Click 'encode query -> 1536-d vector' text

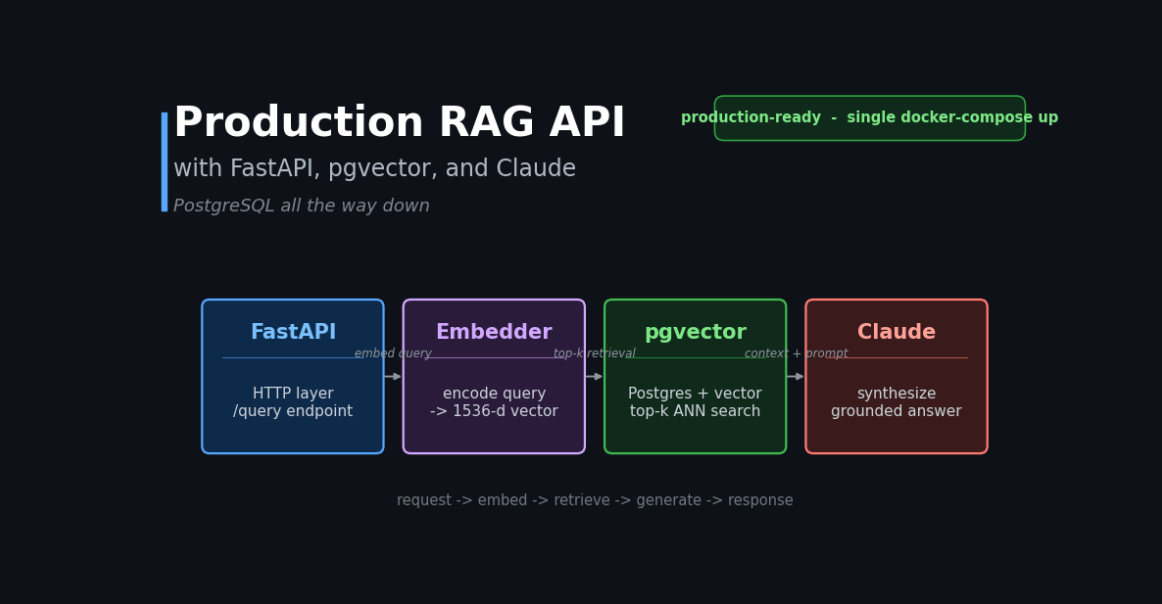[x=494, y=402]
